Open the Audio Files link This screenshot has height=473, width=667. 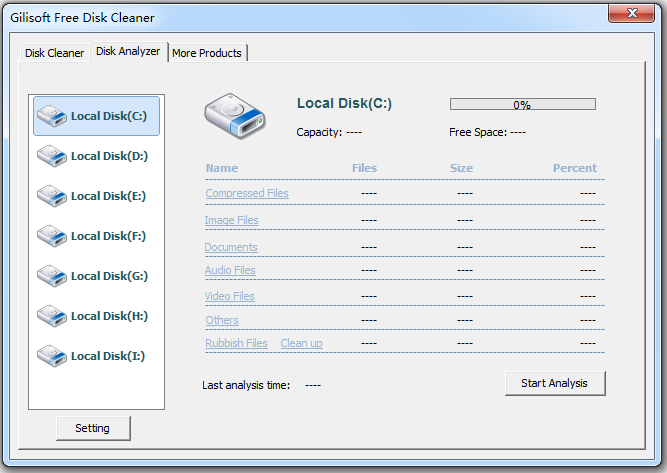pos(230,270)
